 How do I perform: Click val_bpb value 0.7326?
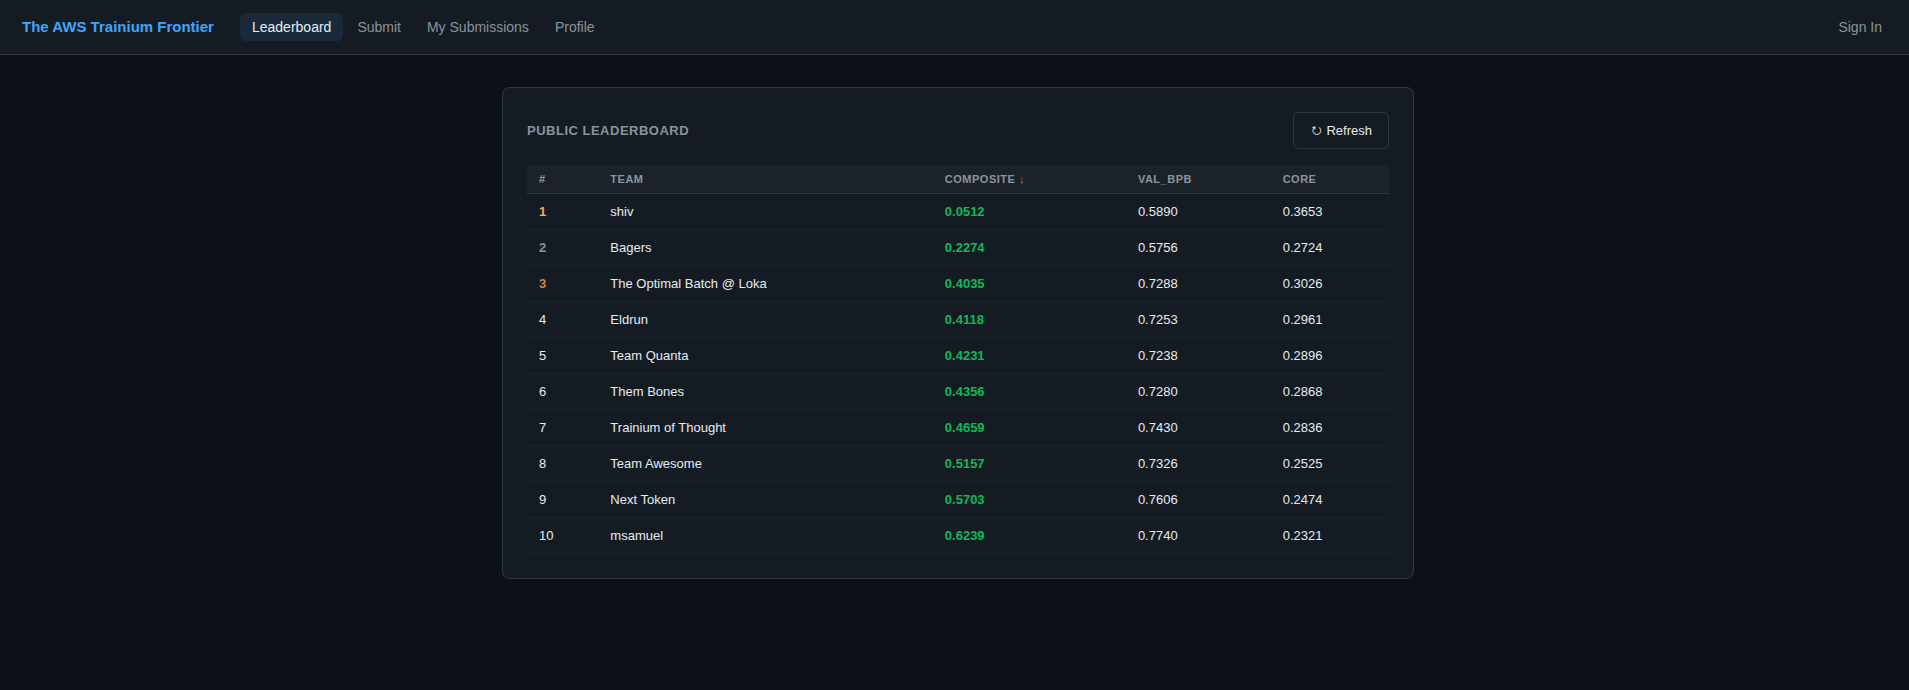coord(1158,464)
